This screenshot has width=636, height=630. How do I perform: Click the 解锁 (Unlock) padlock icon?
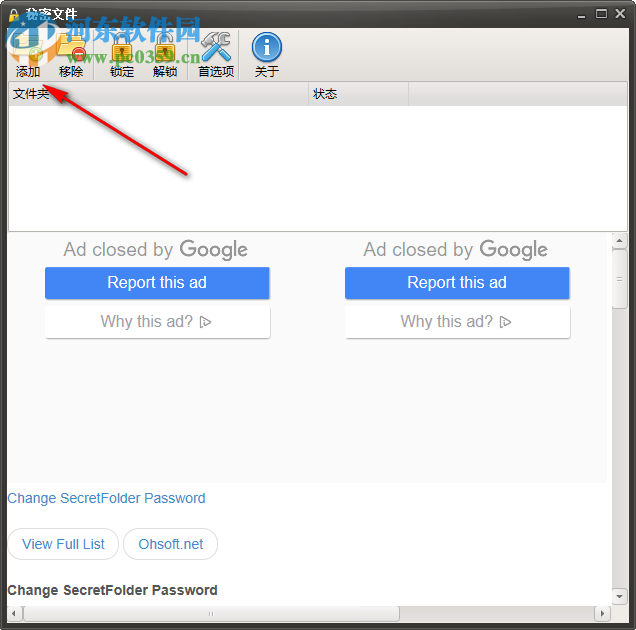point(165,48)
